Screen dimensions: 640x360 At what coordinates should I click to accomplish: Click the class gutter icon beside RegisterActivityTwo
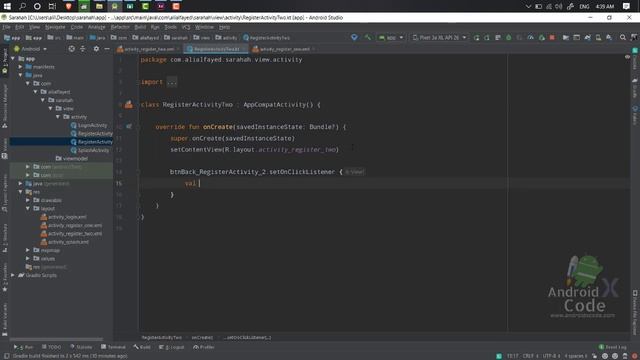(129, 104)
